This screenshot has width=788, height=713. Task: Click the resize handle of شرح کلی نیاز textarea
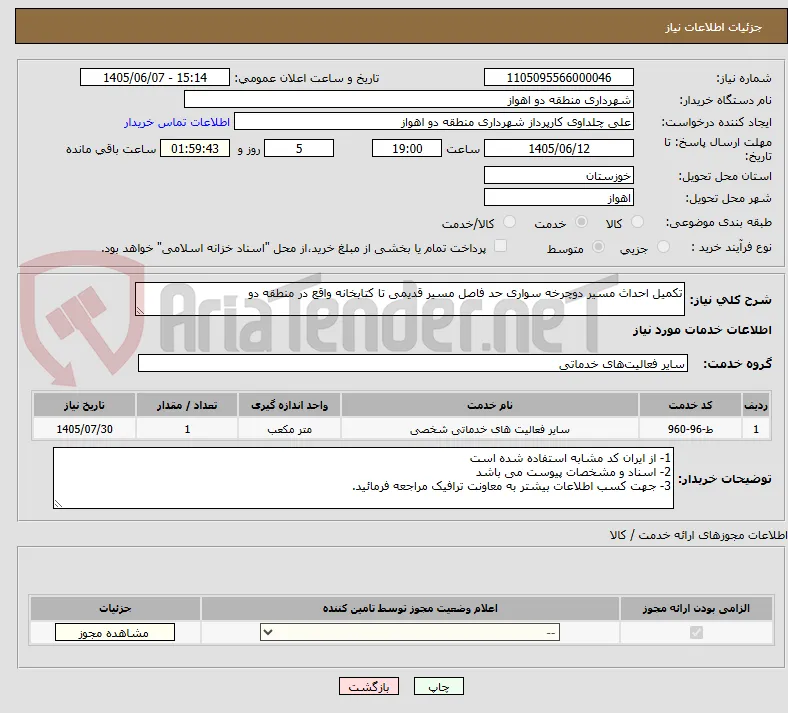click(140, 311)
